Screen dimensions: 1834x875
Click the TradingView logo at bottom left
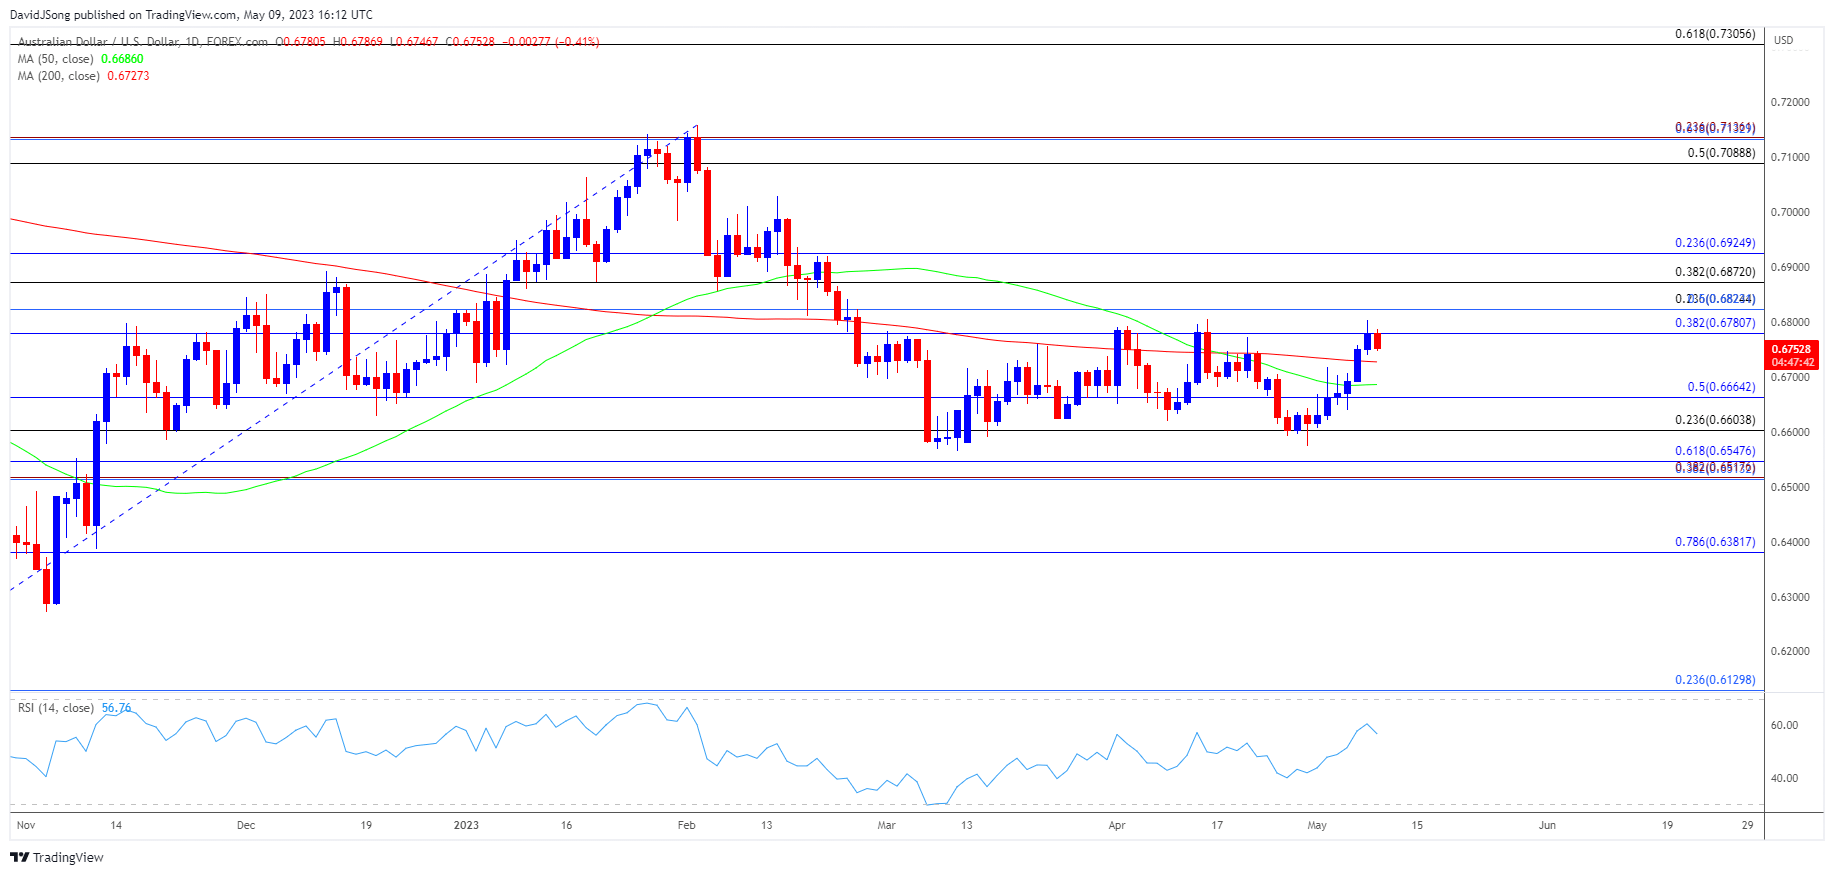click(x=57, y=857)
